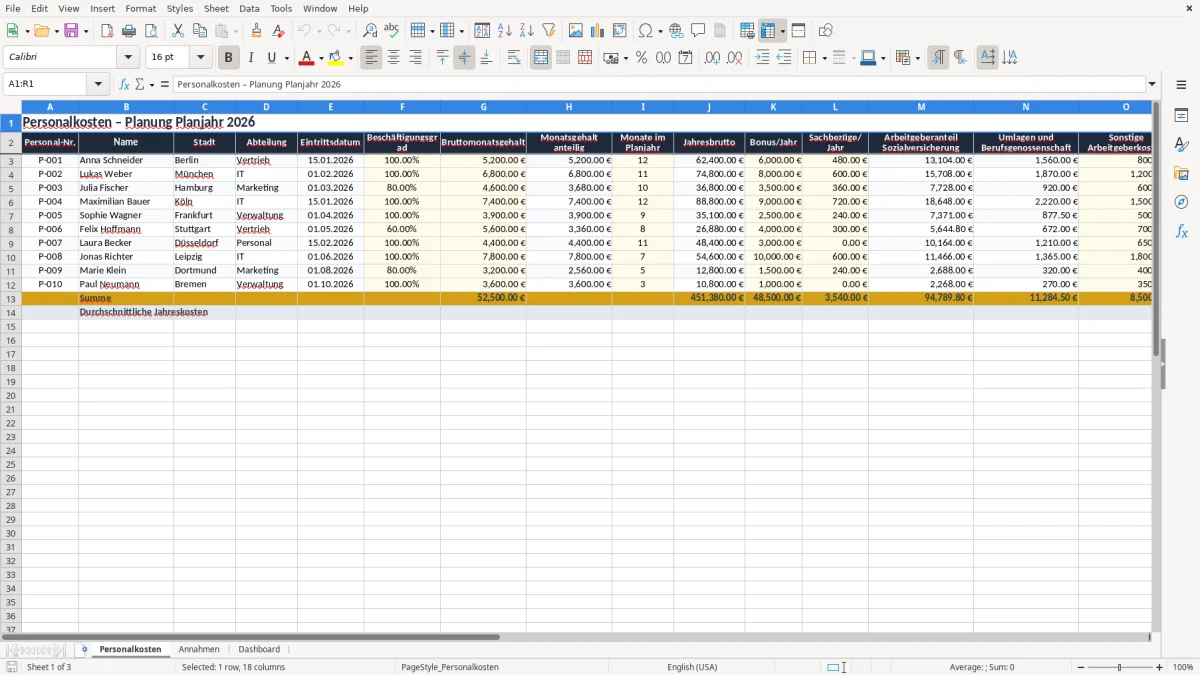
Task: Format as percent
Action: click(x=642, y=58)
